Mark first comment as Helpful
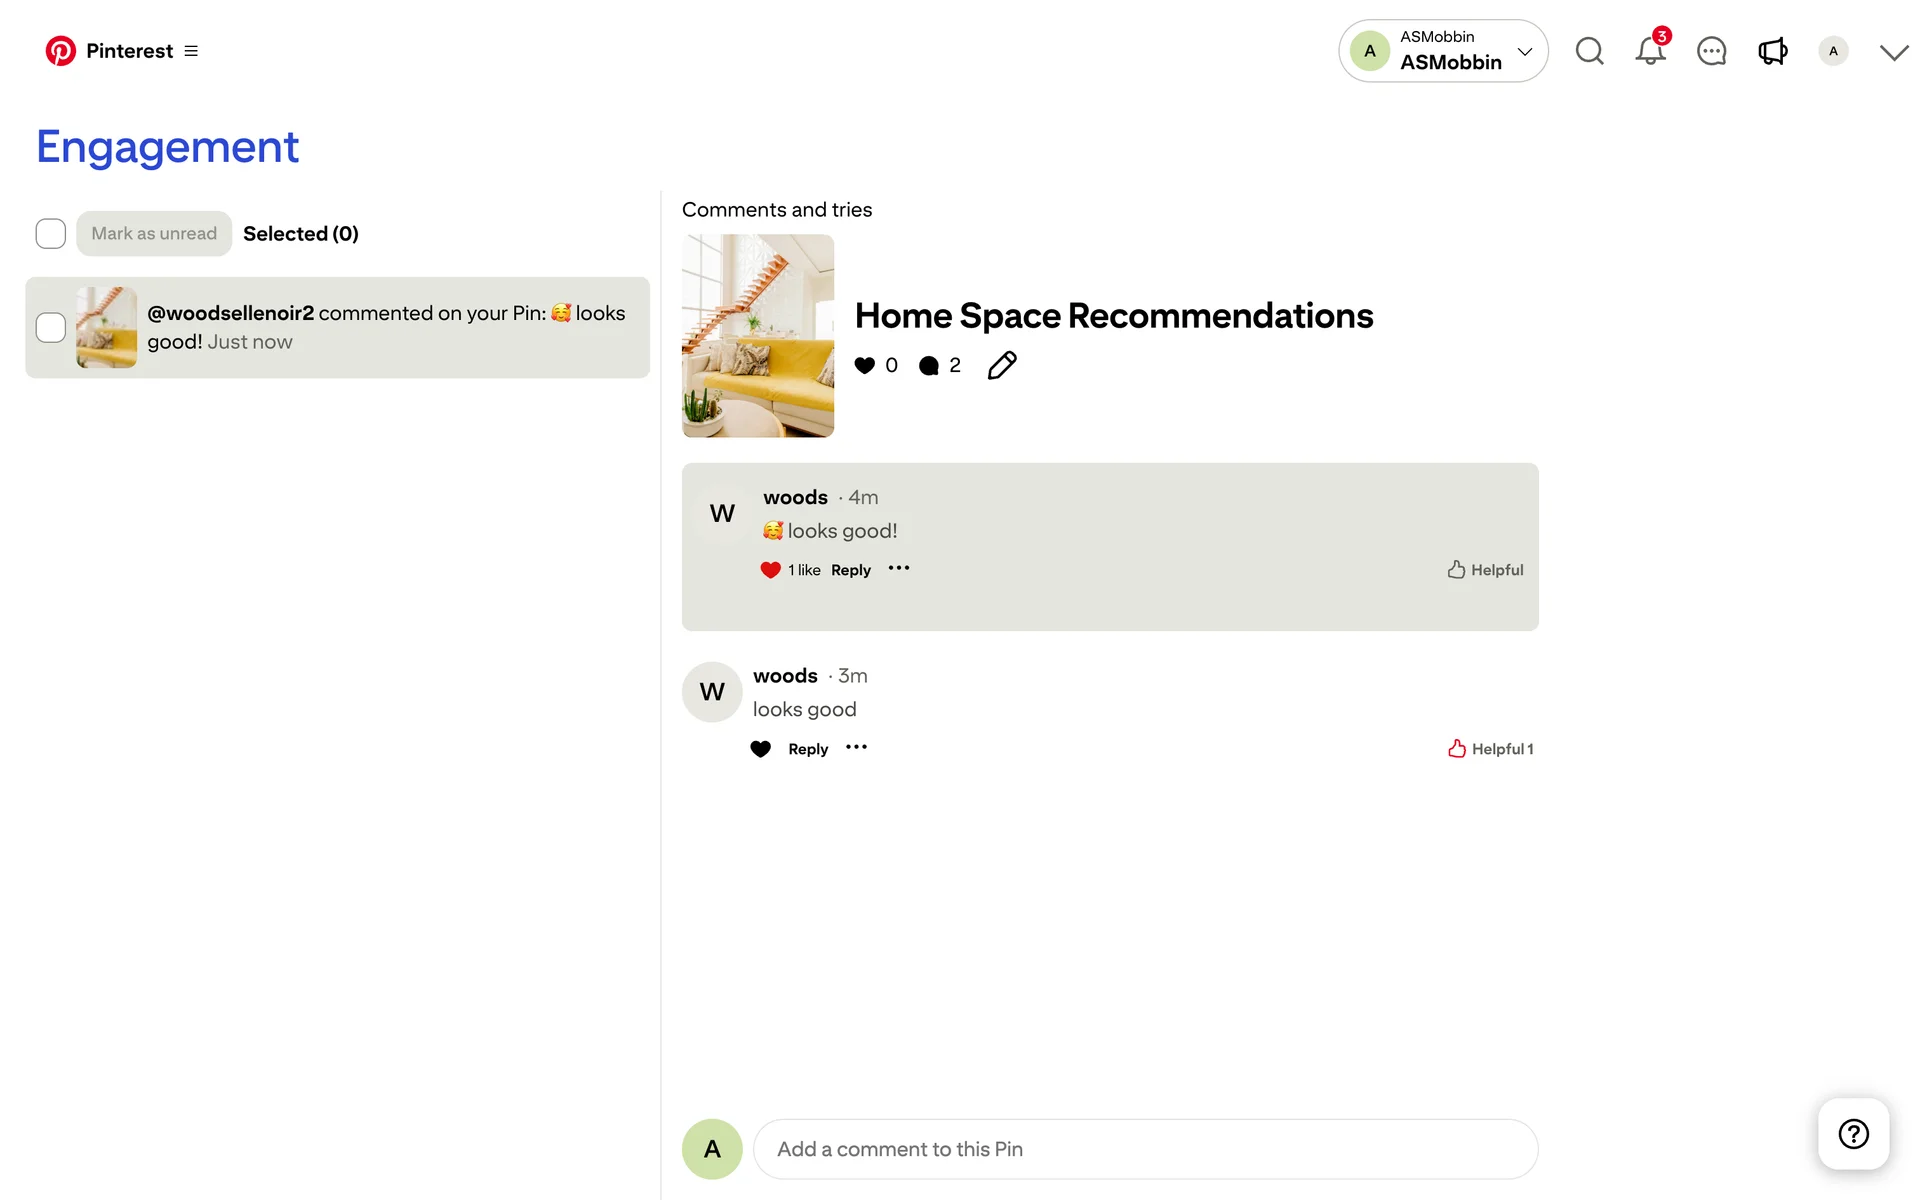 (x=1485, y=570)
